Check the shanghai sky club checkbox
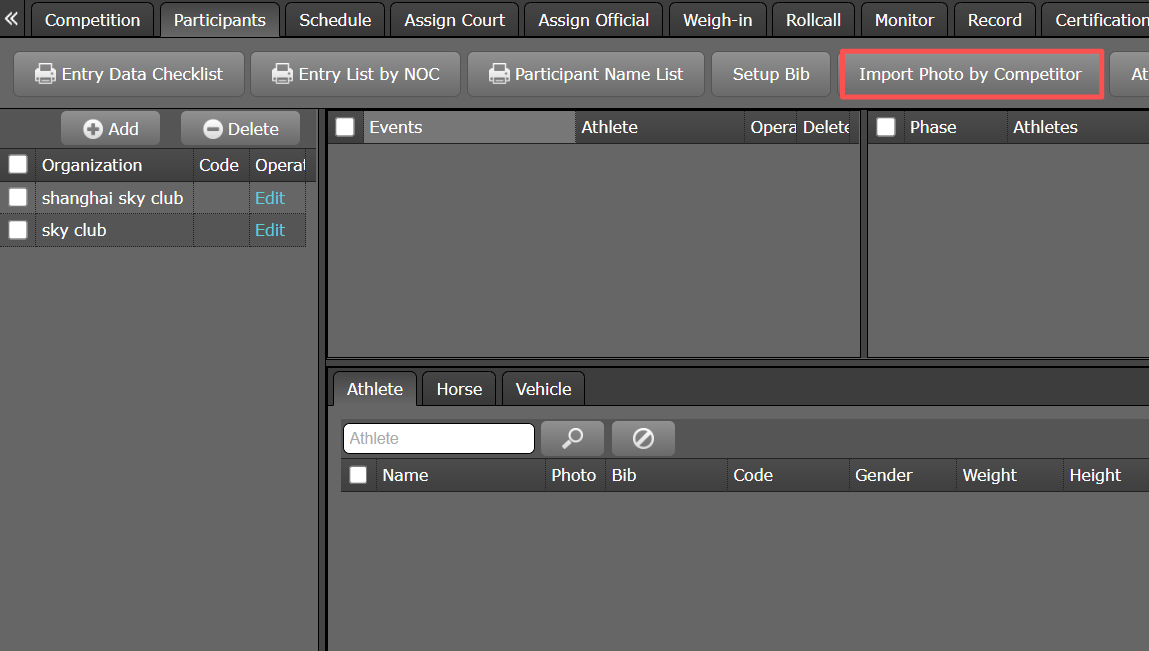This screenshot has width=1149, height=651. pyautogui.click(x=18, y=198)
